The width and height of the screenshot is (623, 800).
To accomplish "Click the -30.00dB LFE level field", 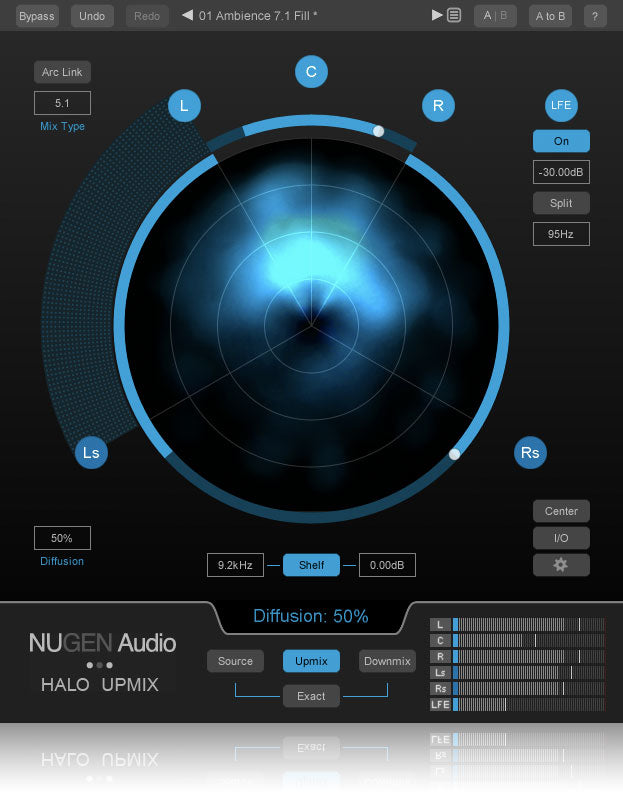I will point(561,172).
